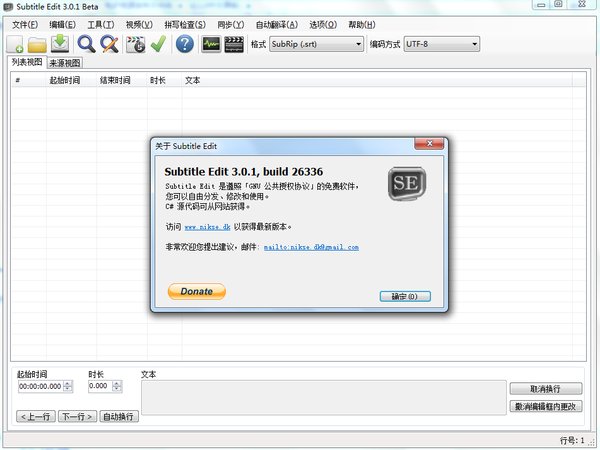Toggle the video player film icon
This screenshot has width=600, height=450.
(234, 44)
